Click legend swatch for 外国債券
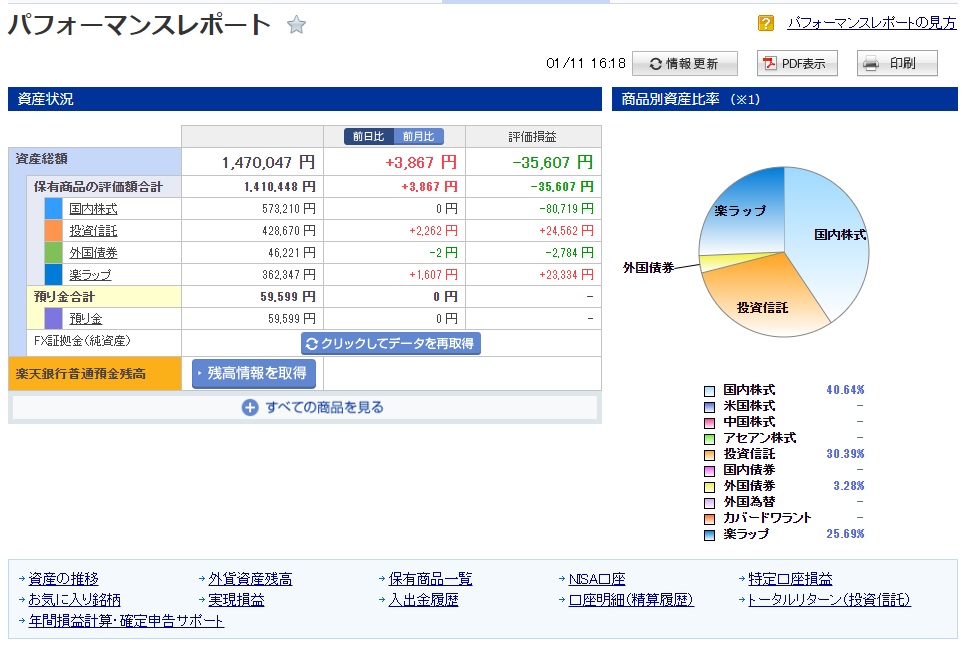This screenshot has width=965, height=649. 709,487
